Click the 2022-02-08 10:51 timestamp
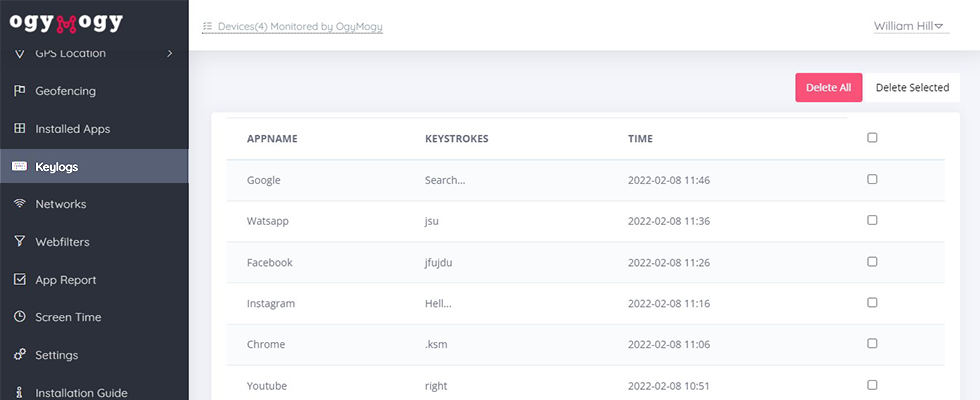Screen dimensions: 980x400 pyautogui.click(x=669, y=386)
